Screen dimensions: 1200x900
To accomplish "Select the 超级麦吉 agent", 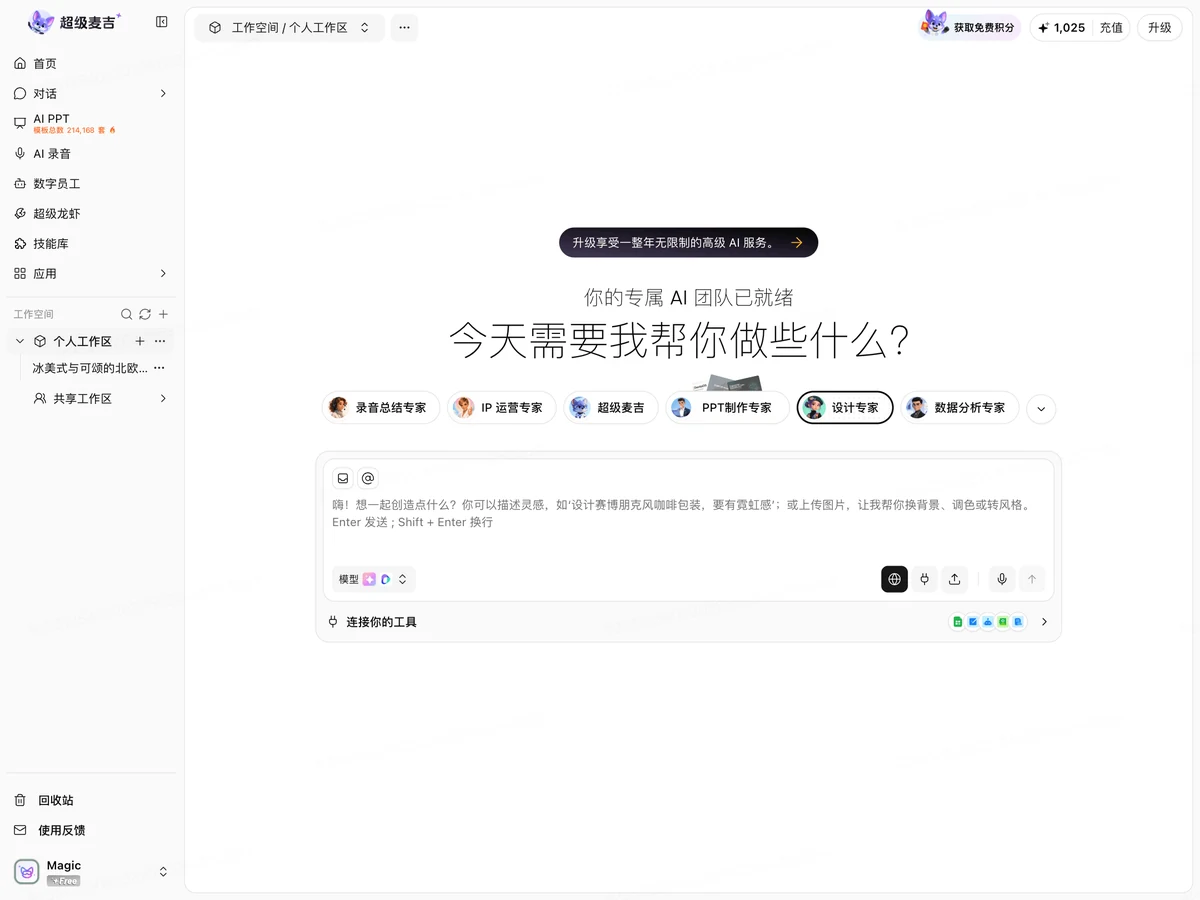I will click(611, 408).
